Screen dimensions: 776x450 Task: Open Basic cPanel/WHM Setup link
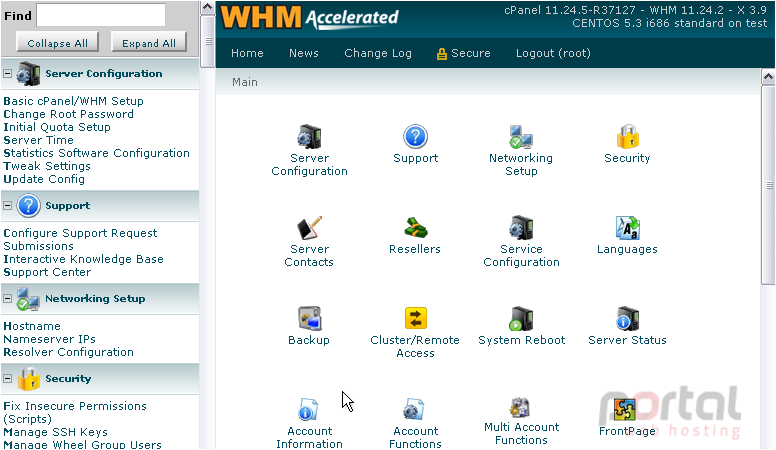tap(73, 101)
